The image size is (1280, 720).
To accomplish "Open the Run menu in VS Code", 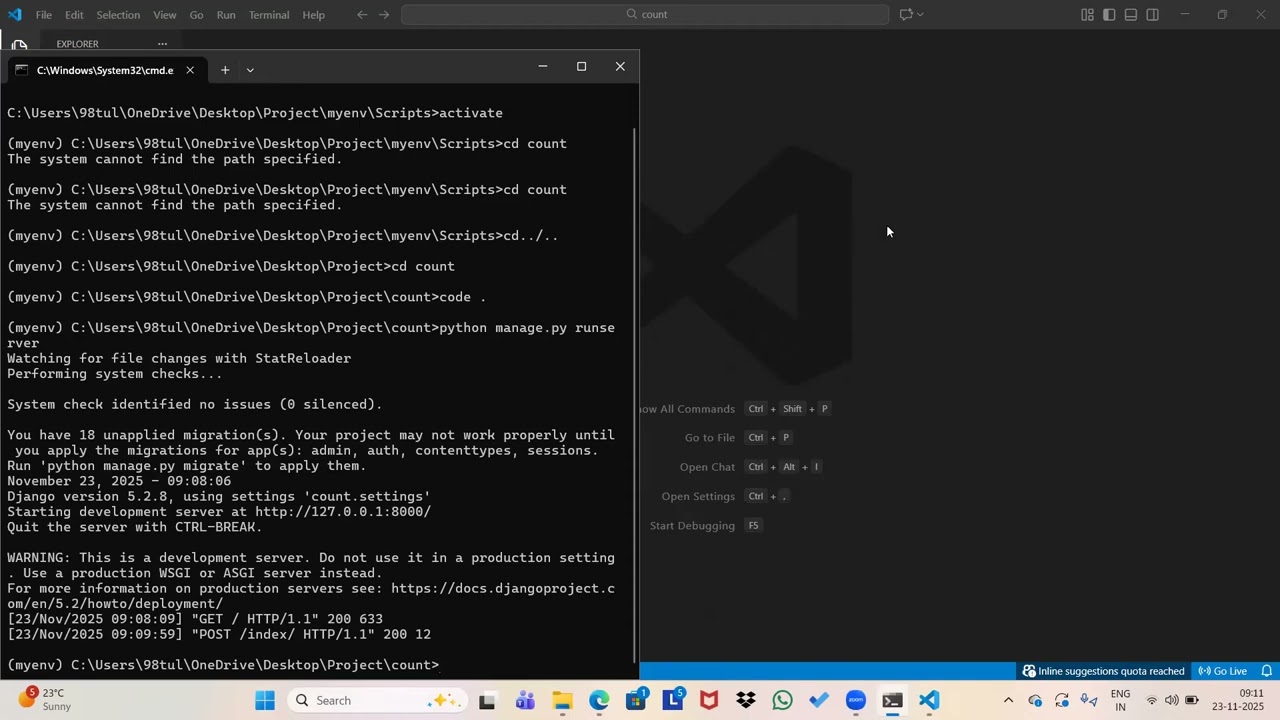I will pos(226,15).
